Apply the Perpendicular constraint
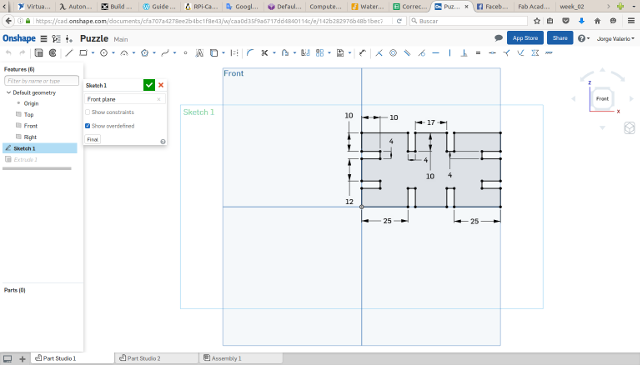 pyautogui.click(x=464, y=53)
